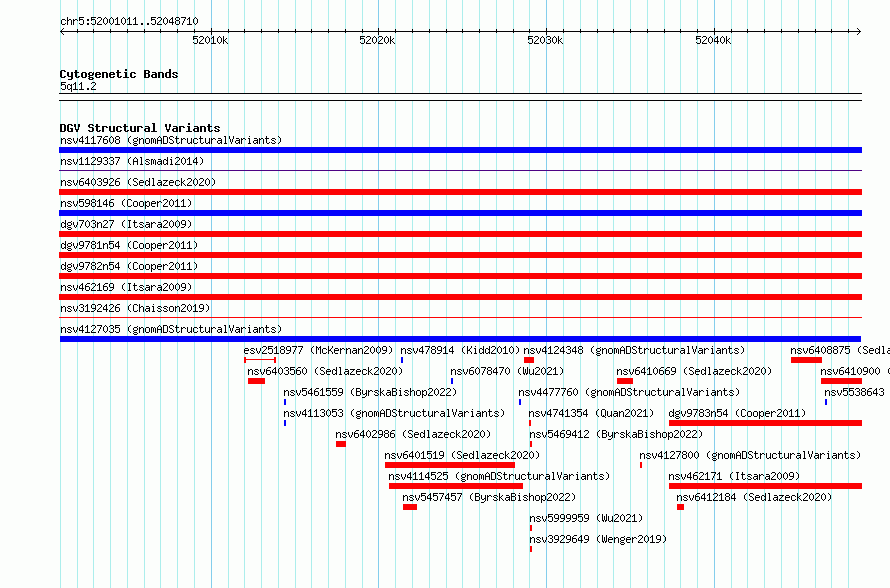Select the nsv6408875 red variant bar
Viewport: 890px width, 588px height.
(806, 360)
